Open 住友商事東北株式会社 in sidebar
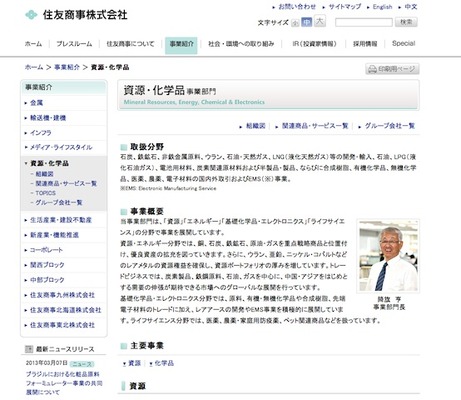The height and width of the screenshot is (400, 461). [x=62, y=325]
